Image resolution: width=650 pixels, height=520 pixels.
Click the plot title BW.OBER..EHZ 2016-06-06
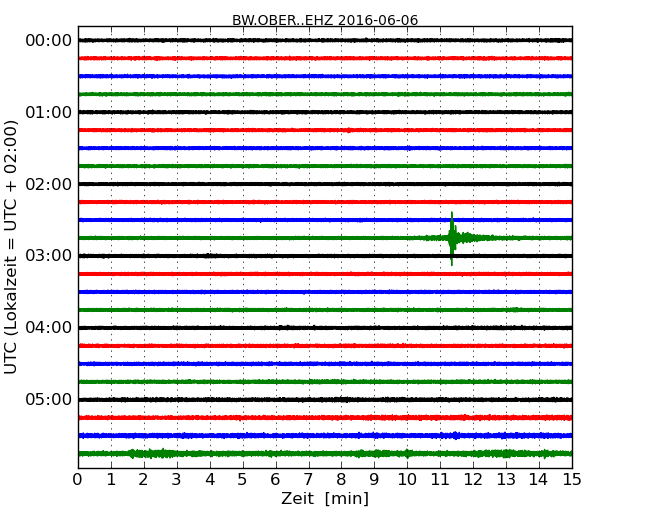tap(325, 20)
